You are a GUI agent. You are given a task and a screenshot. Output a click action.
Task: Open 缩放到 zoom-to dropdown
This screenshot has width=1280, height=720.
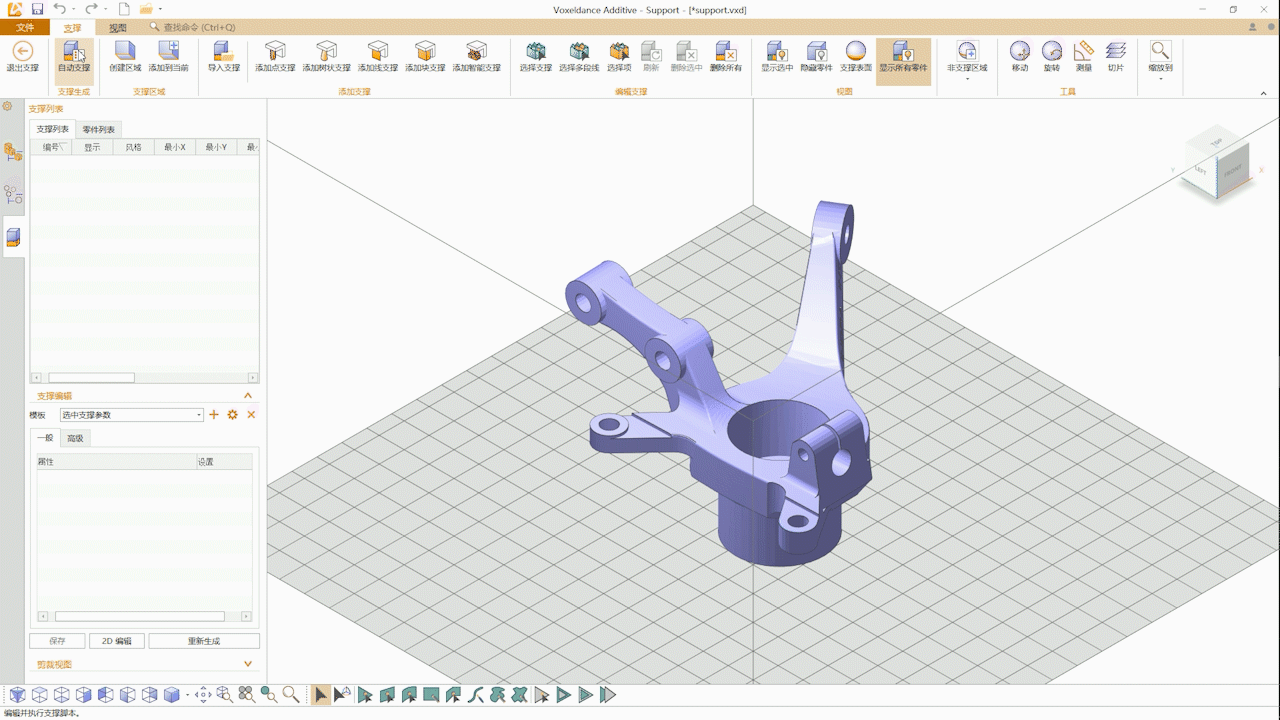[x=1160, y=60]
